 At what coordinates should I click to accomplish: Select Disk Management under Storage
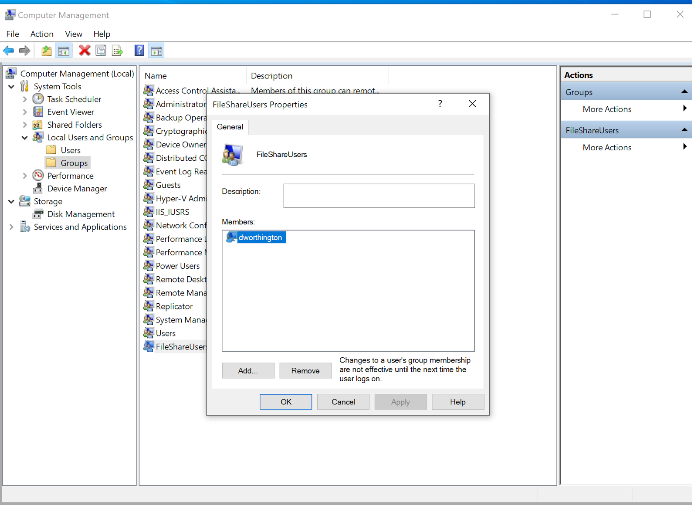point(80,214)
